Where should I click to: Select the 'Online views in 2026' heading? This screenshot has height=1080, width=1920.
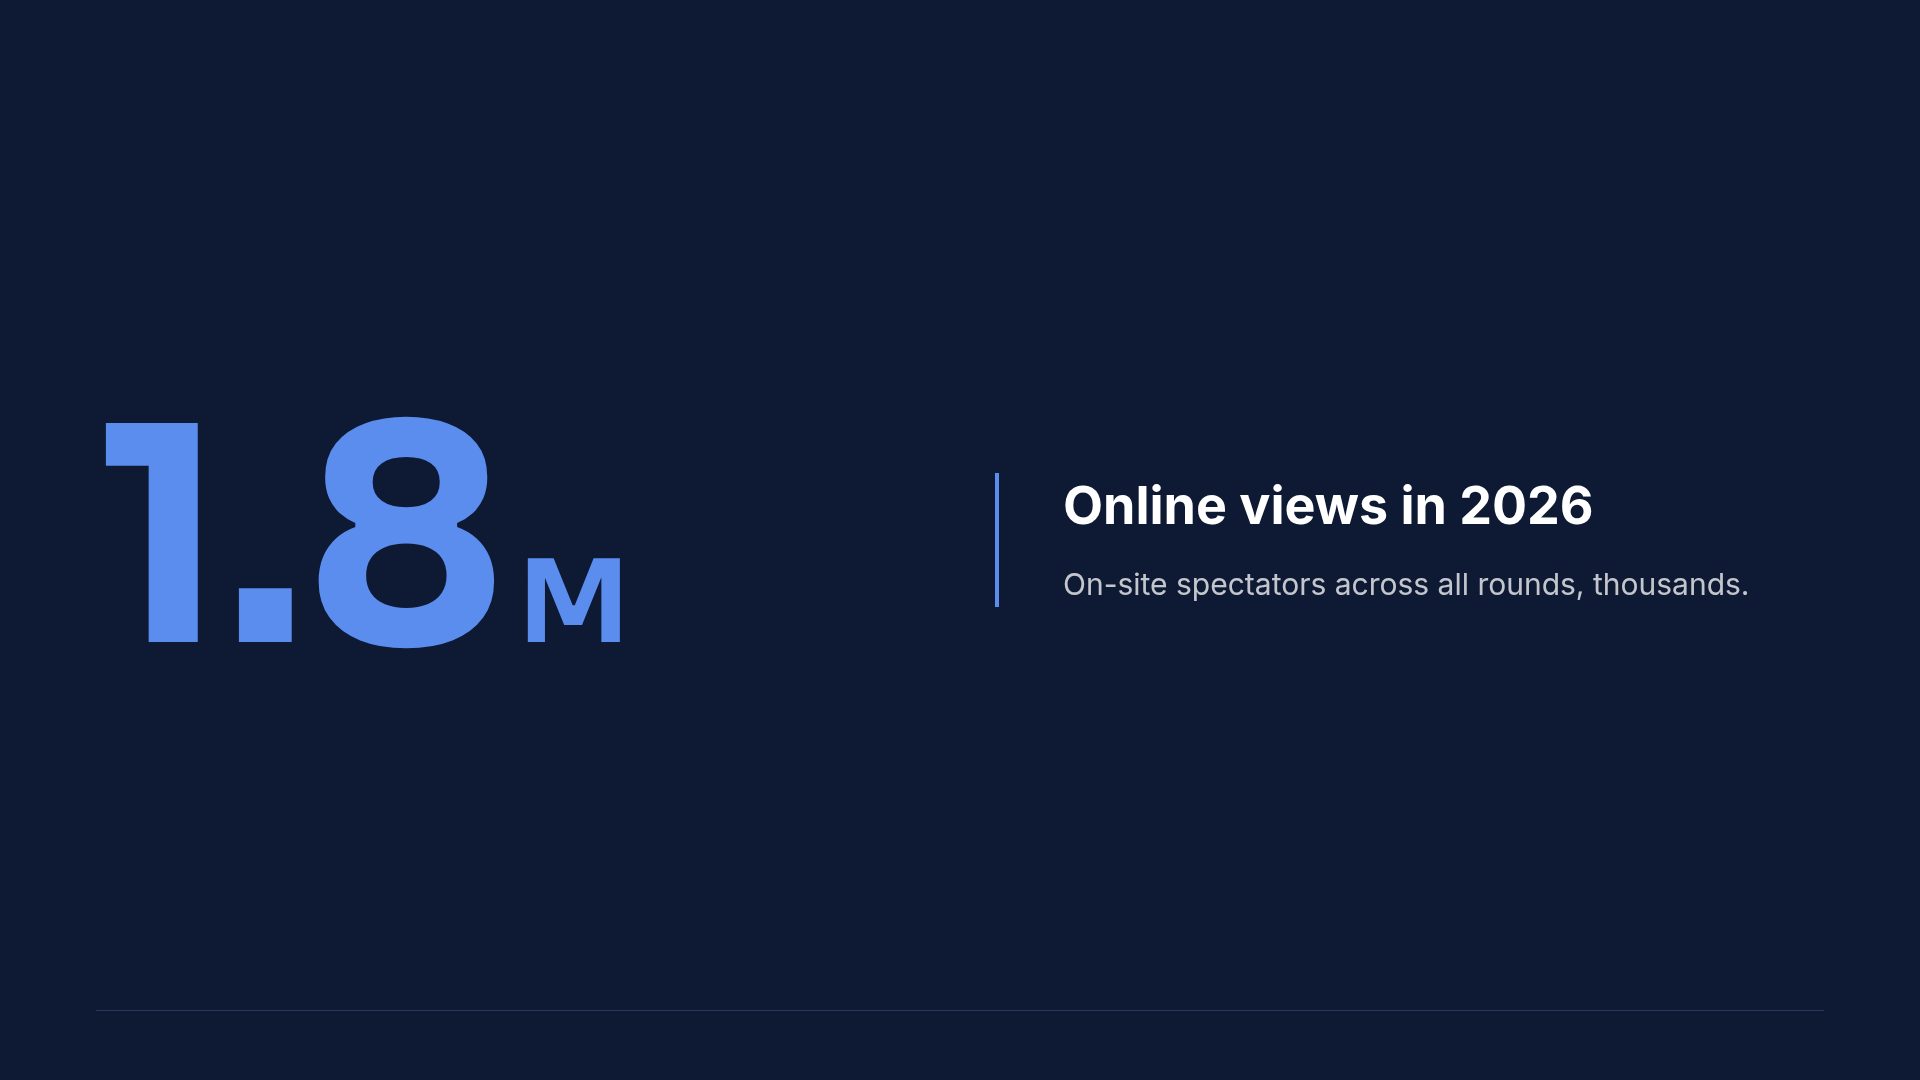(1327, 505)
